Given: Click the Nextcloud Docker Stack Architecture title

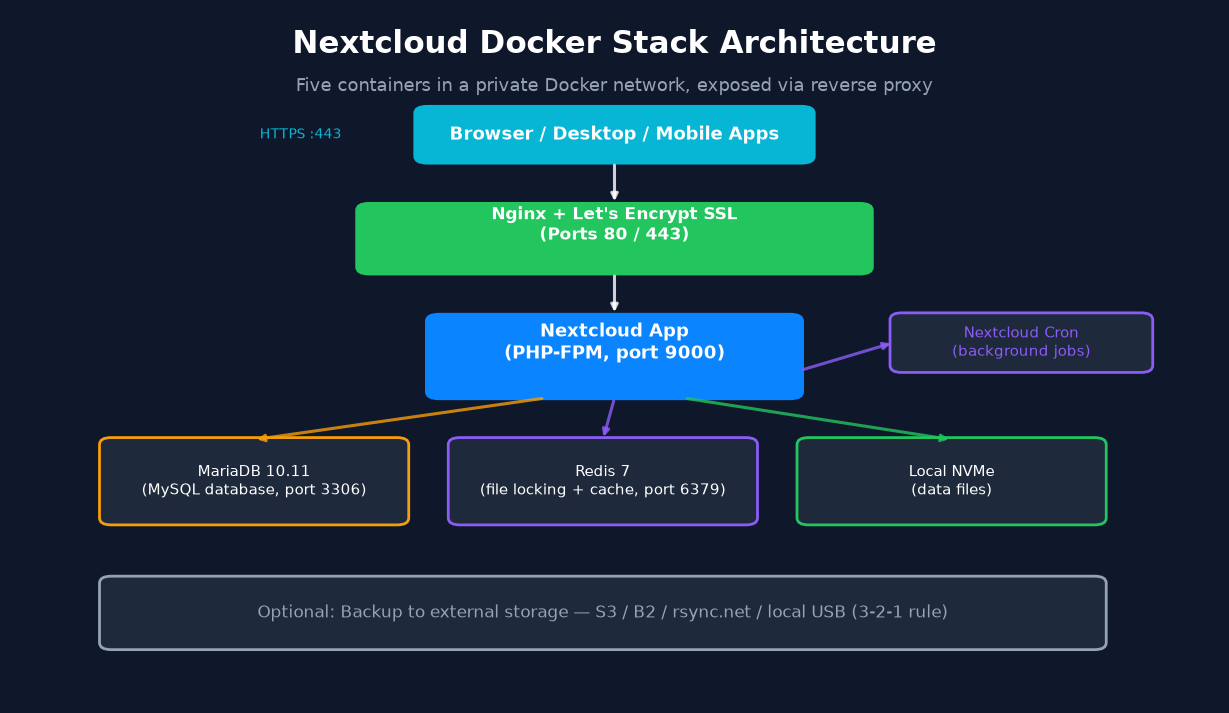Looking at the screenshot, I should (614, 43).
